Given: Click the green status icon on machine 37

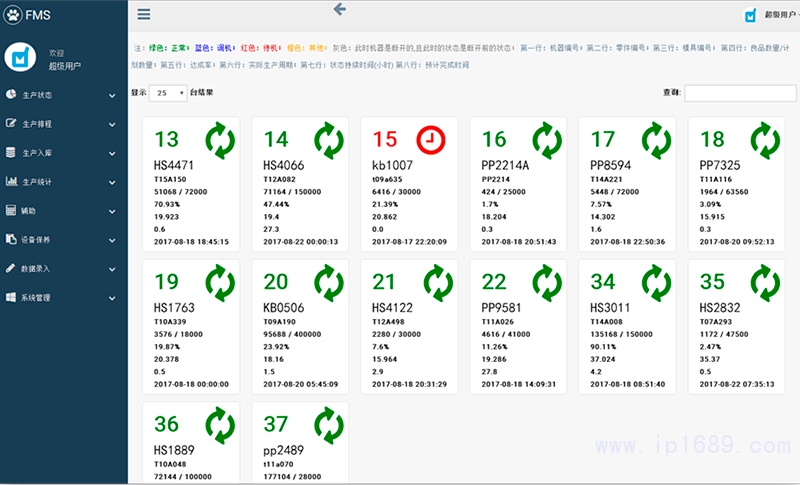Looking at the screenshot, I should click(328, 424).
